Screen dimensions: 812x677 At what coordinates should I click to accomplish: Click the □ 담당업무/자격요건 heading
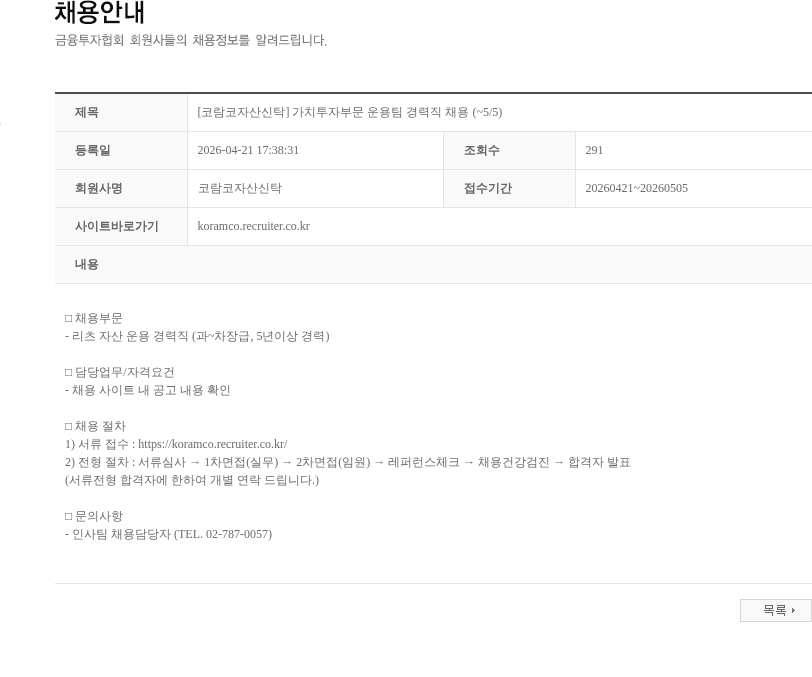coord(120,372)
